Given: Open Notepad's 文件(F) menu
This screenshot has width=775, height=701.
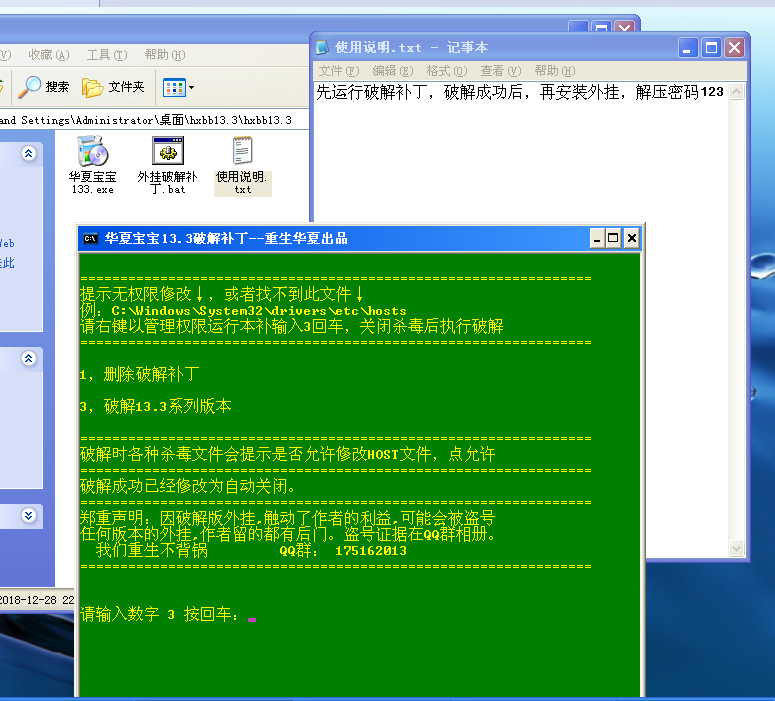Looking at the screenshot, I should 339,71.
